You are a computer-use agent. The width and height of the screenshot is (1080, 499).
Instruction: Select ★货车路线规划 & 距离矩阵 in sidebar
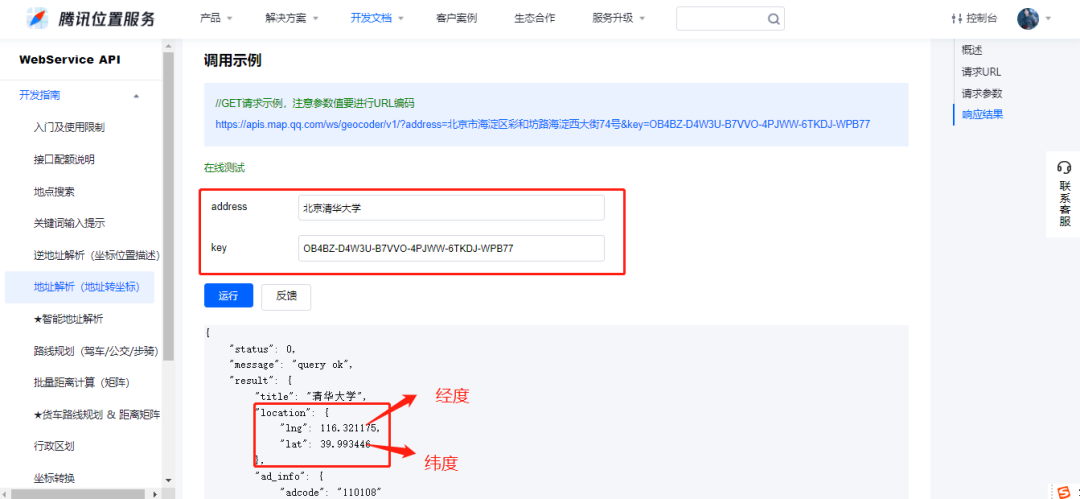[x=96, y=415]
